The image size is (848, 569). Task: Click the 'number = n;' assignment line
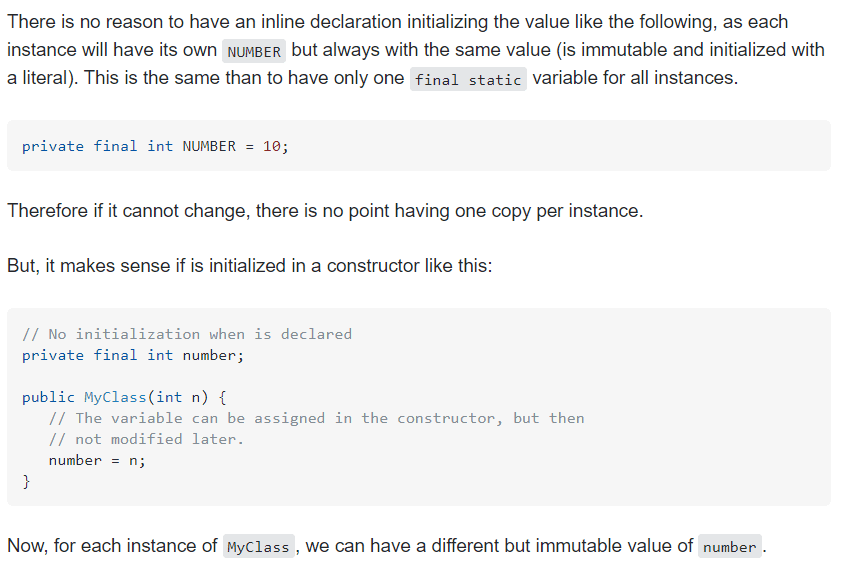[97, 460]
